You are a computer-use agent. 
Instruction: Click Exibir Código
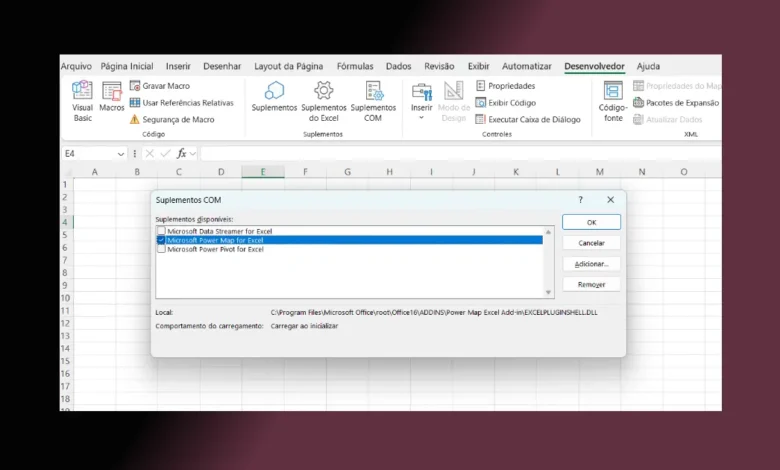click(x=506, y=102)
